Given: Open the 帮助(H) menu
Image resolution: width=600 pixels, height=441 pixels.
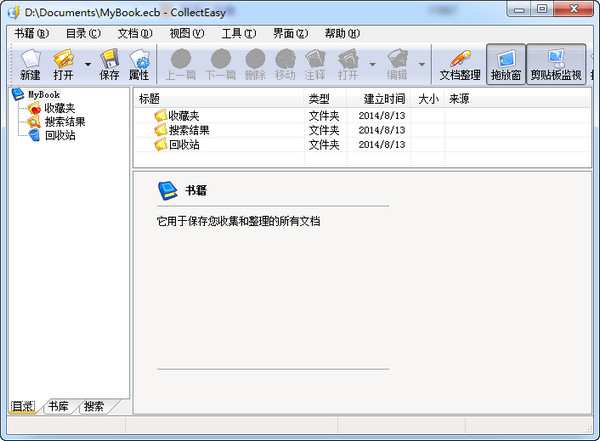Looking at the screenshot, I should click(x=342, y=34).
